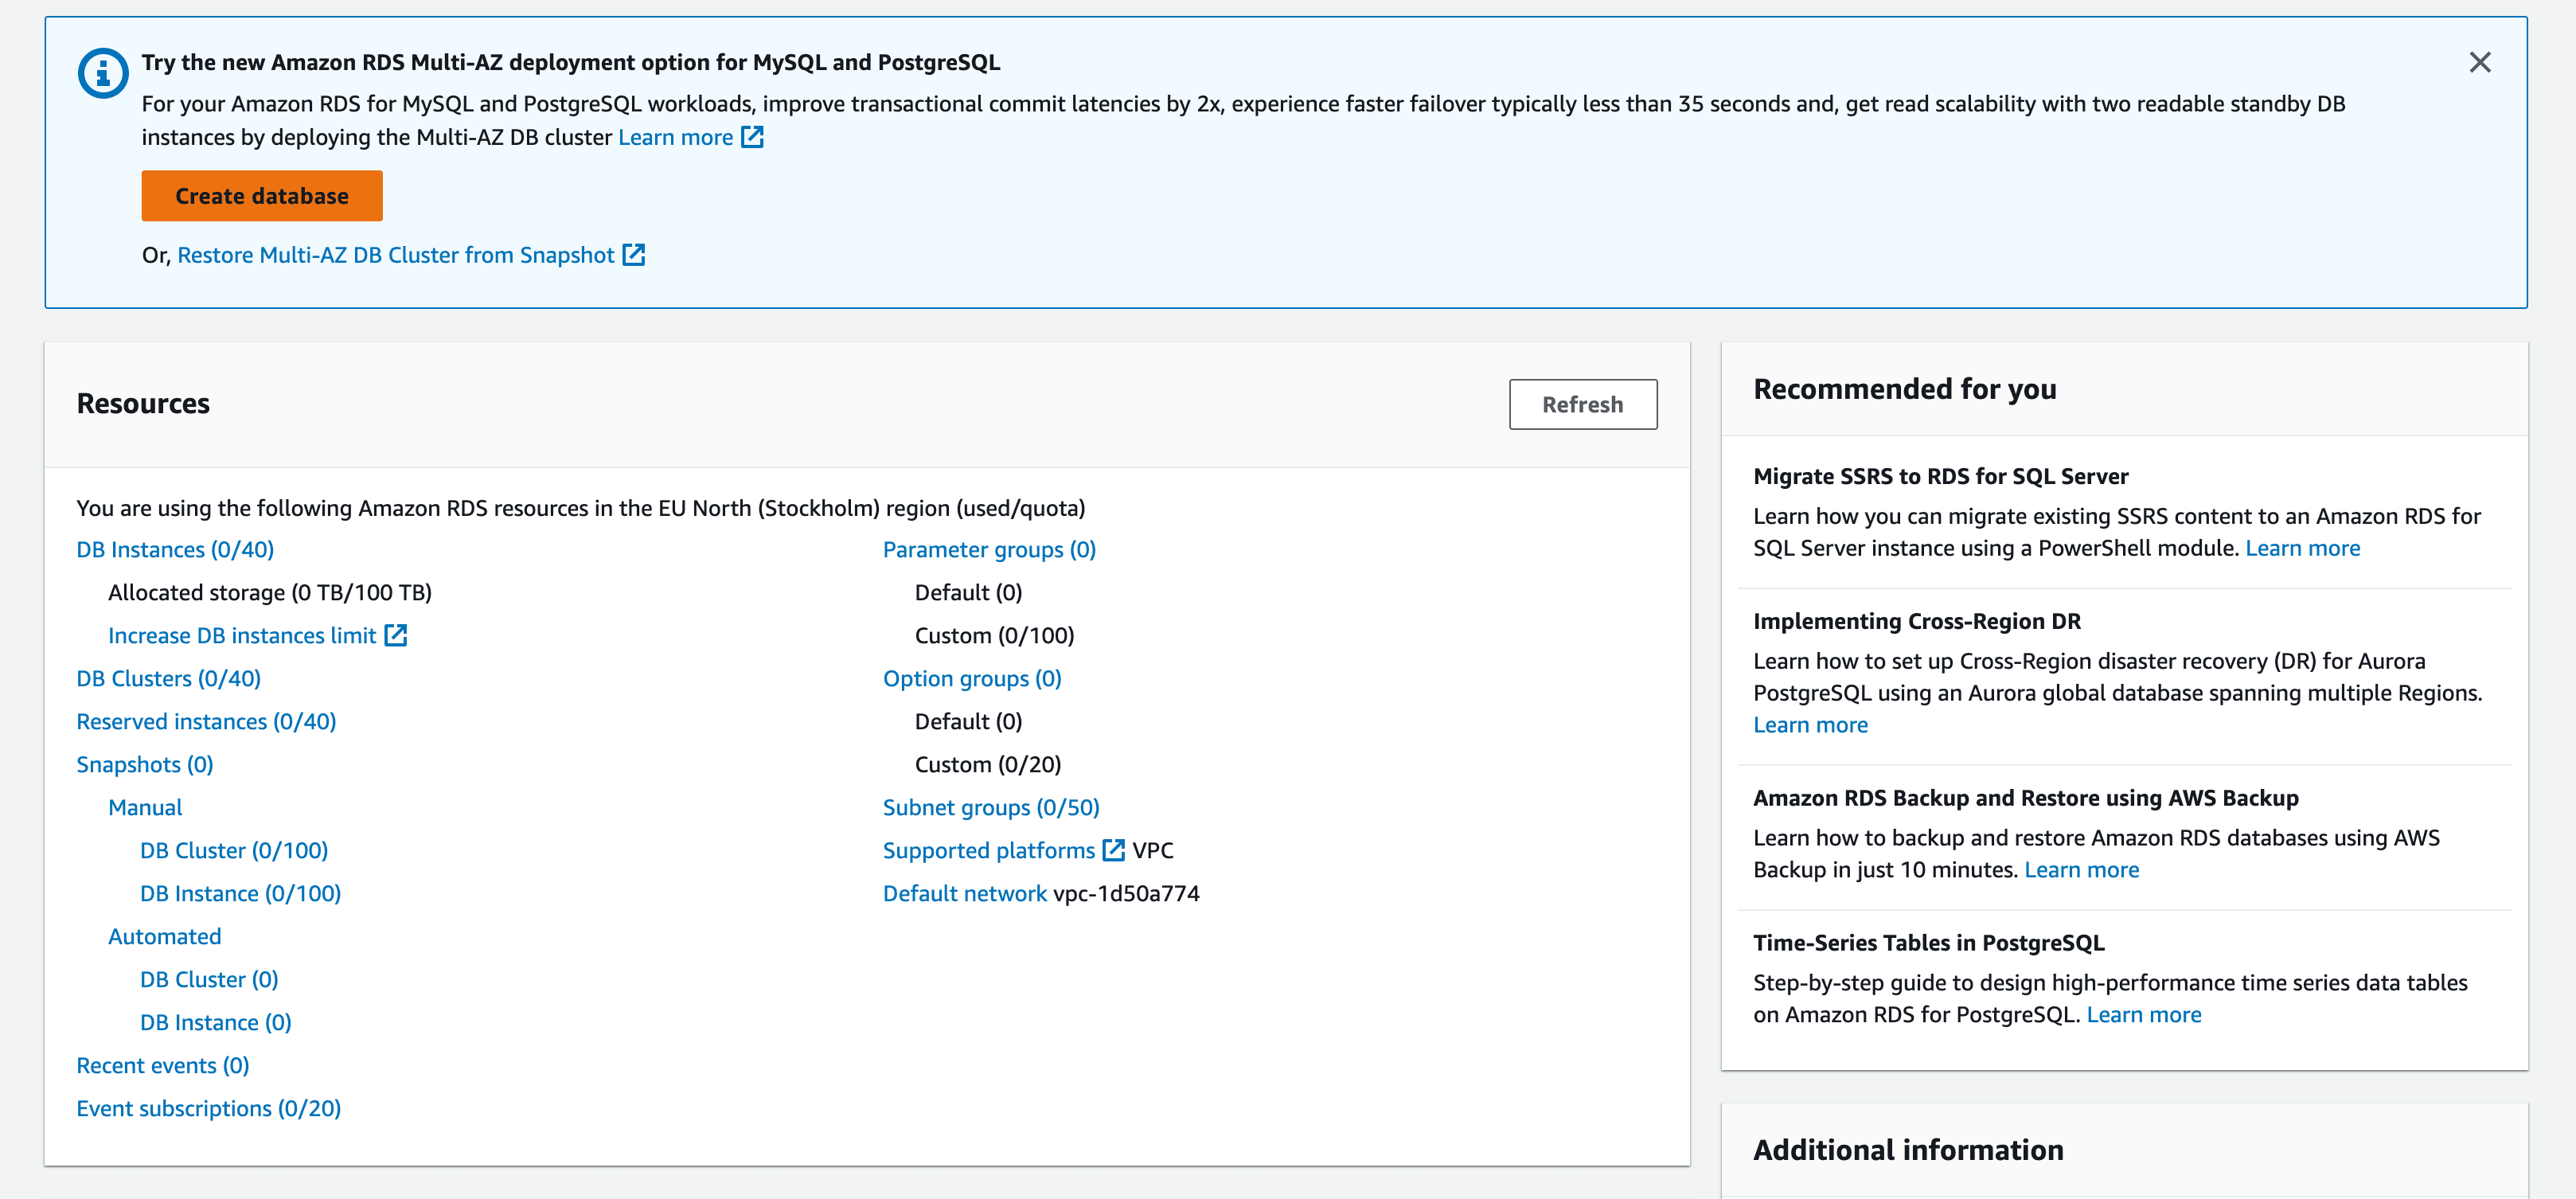Viewport: 2576px width, 1199px height.
Task: Open automated DB Cluster (0) link
Action: pos(209,979)
